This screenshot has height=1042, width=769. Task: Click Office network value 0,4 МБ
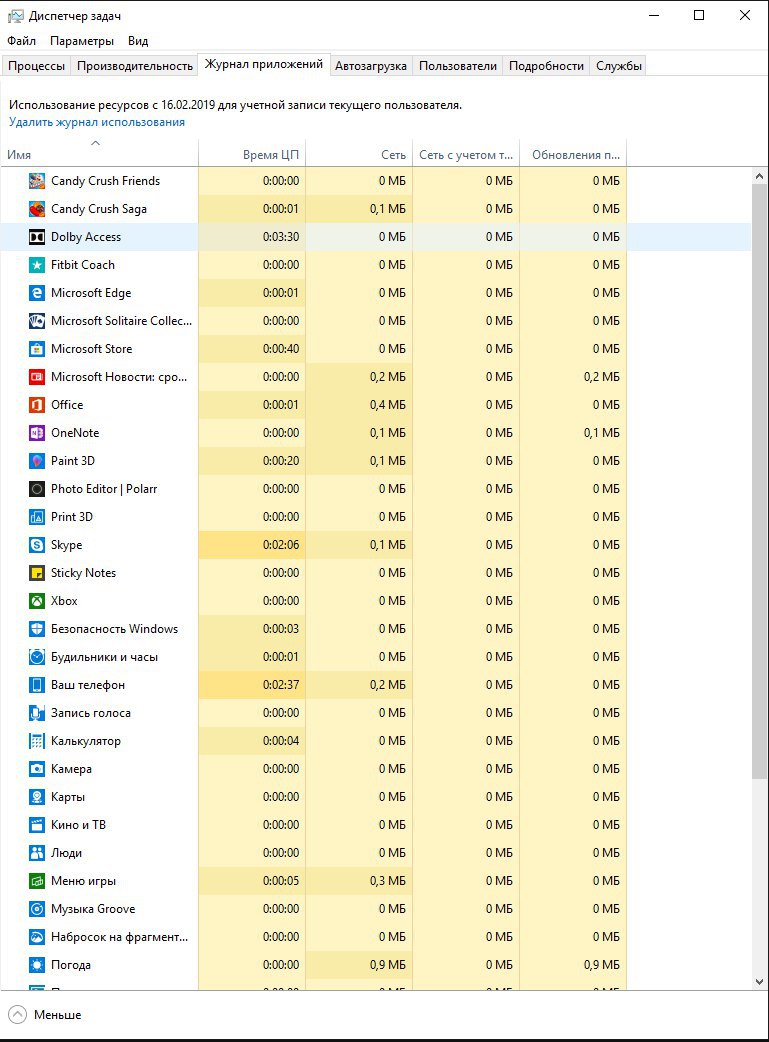pyautogui.click(x=387, y=405)
